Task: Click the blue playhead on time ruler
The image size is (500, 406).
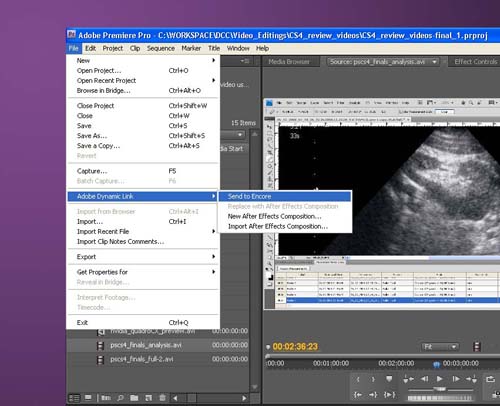Action: point(437,364)
